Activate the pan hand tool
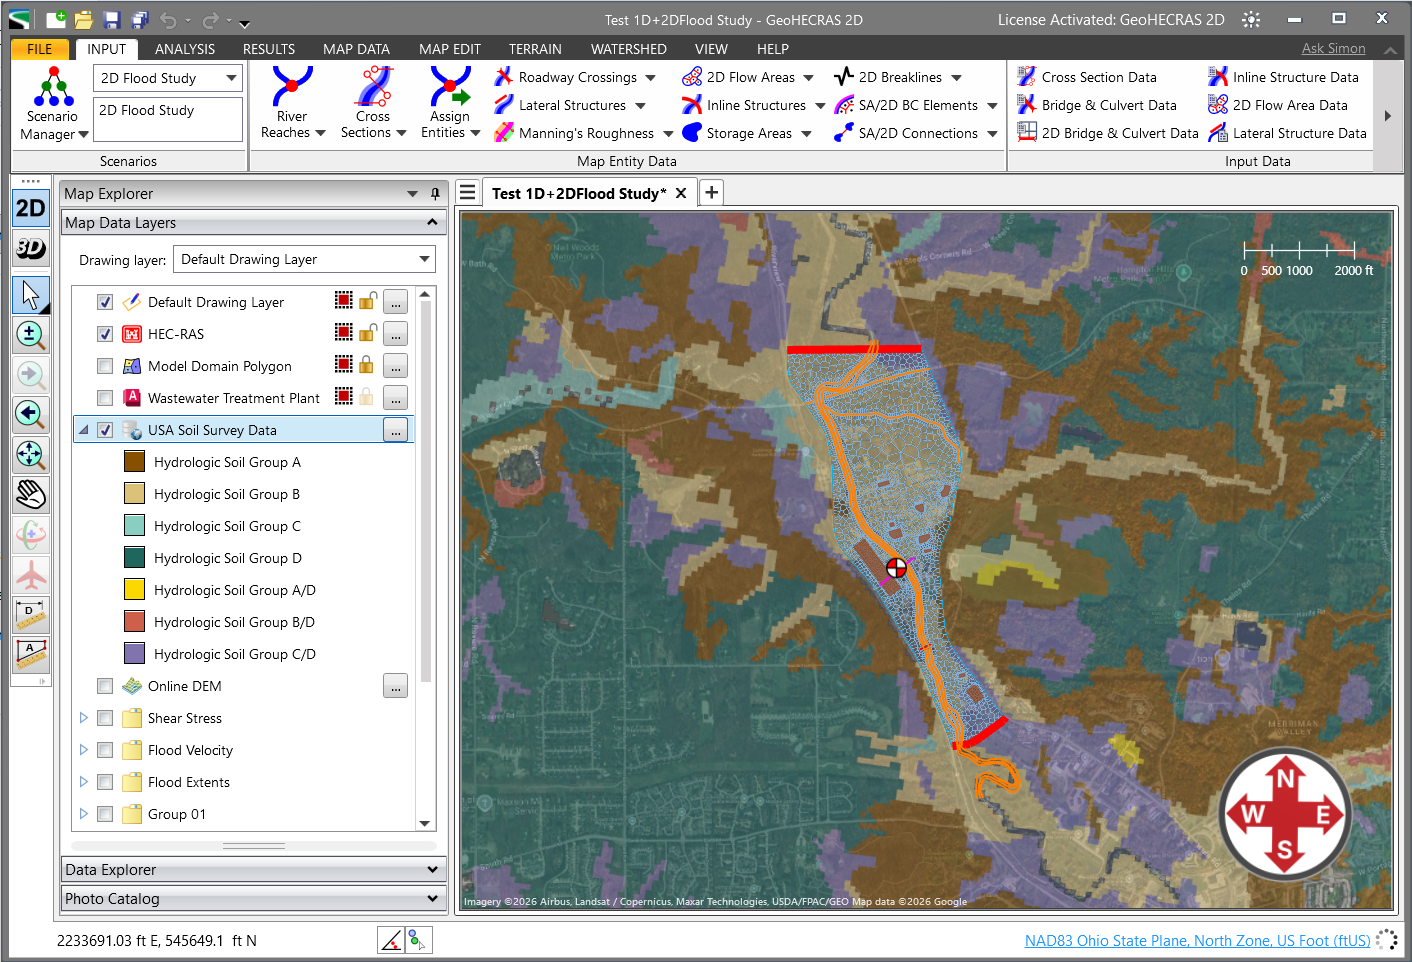The image size is (1412, 962). click(x=30, y=494)
